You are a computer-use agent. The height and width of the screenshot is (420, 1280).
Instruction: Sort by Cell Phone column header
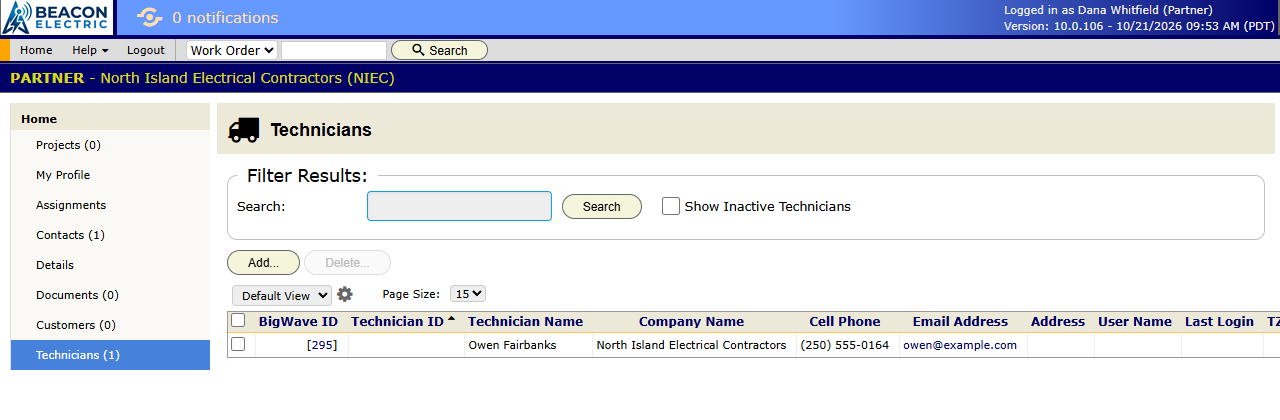(845, 321)
